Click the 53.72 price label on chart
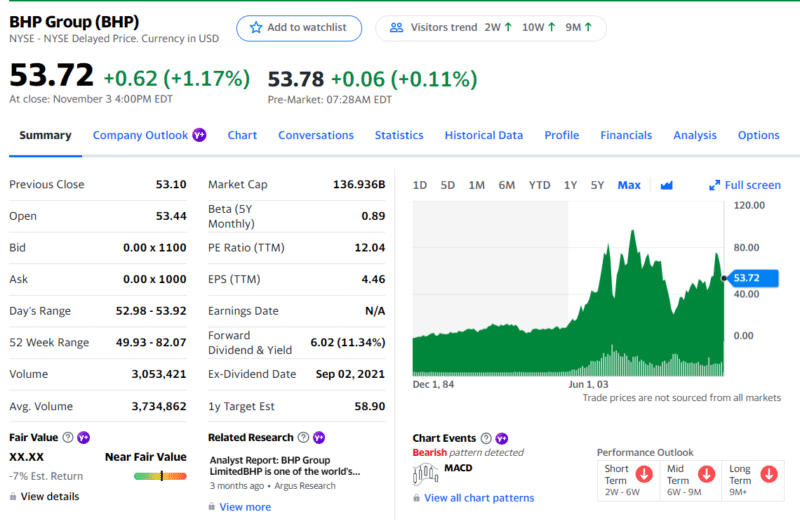The image size is (800, 531). (753, 278)
